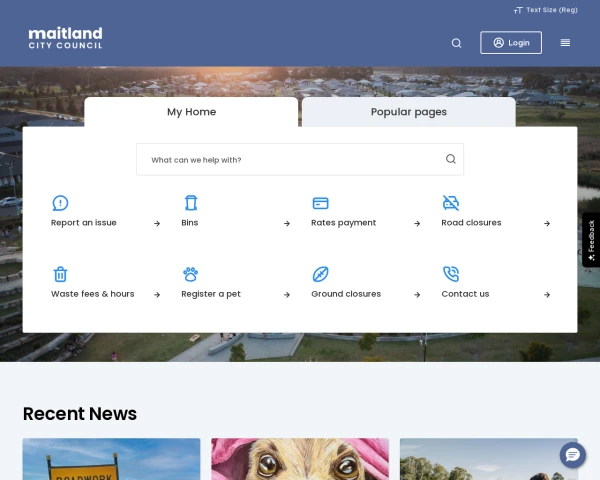The width and height of the screenshot is (600, 480).
Task: Click the Register a pet paw icon
Action: tap(191, 274)
